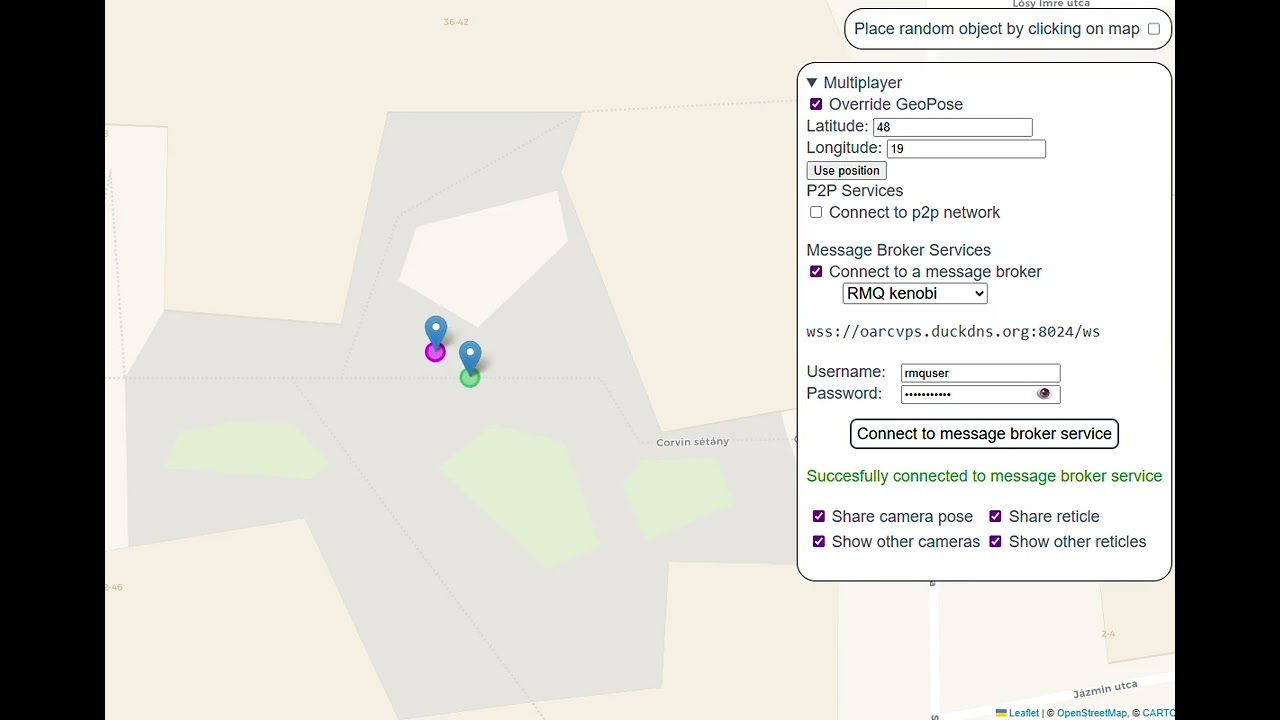
Task: Click the Succesfully connected status message
Action: coord(984,476)
